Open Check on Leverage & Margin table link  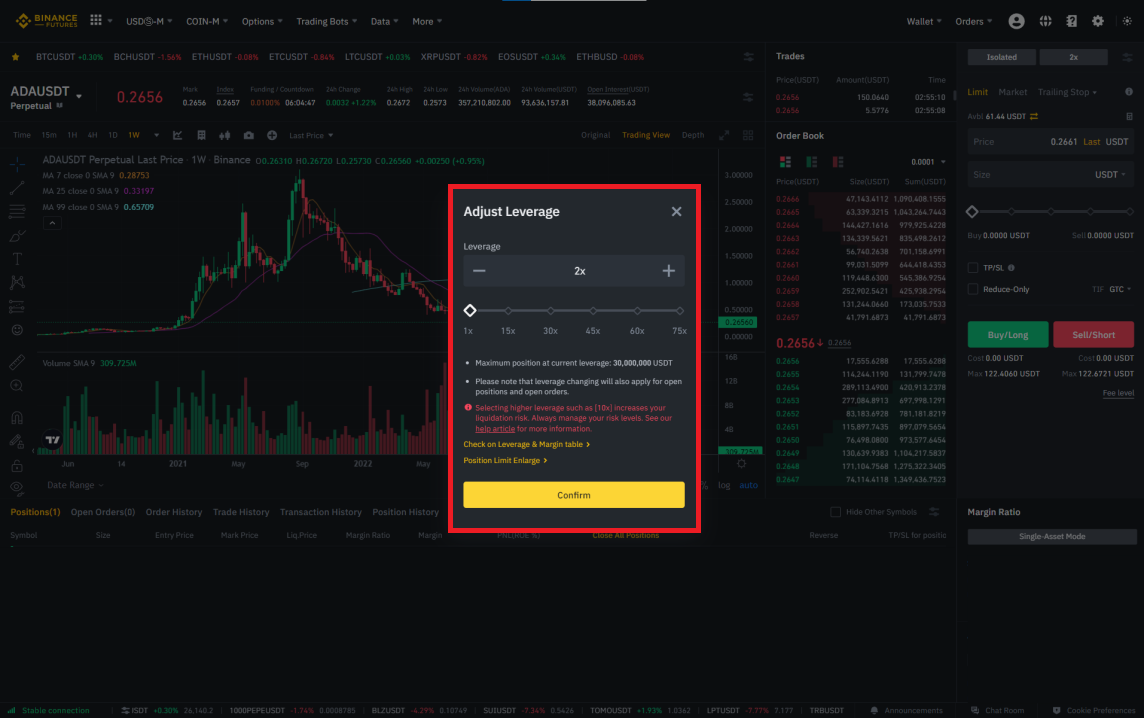(x=526, y=444)
